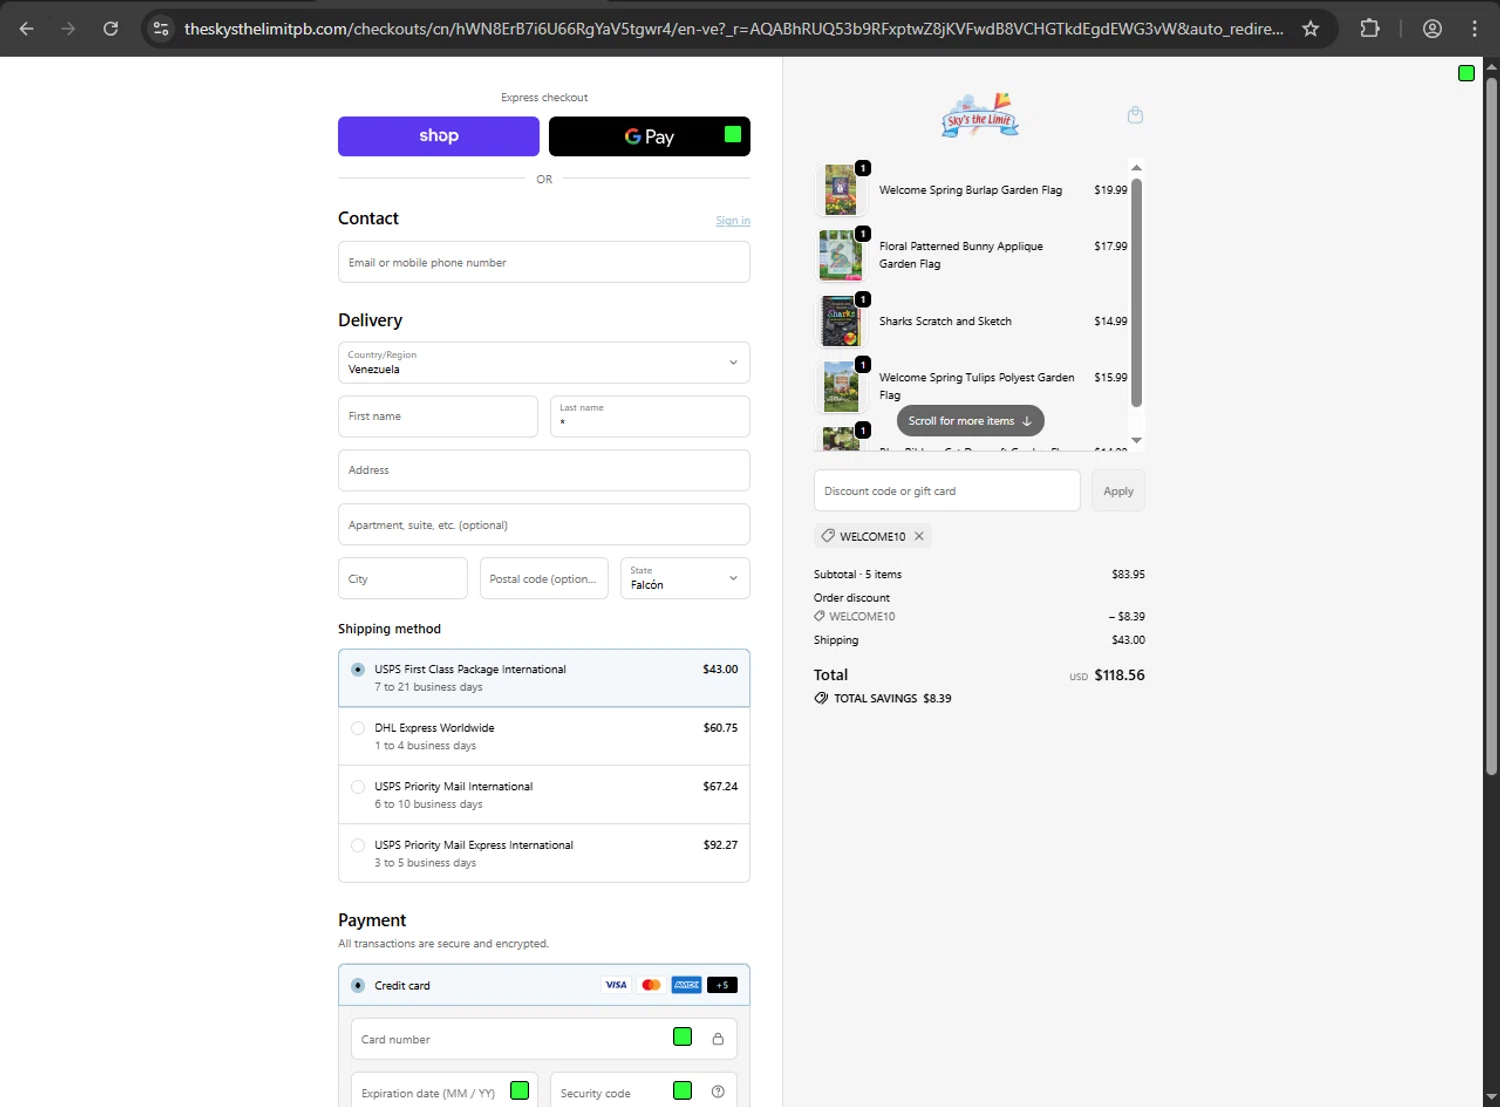This screenshot has width=1500, height=1107.
Task: Click the Sky's the Limit store logo
Action: [979, 115]
